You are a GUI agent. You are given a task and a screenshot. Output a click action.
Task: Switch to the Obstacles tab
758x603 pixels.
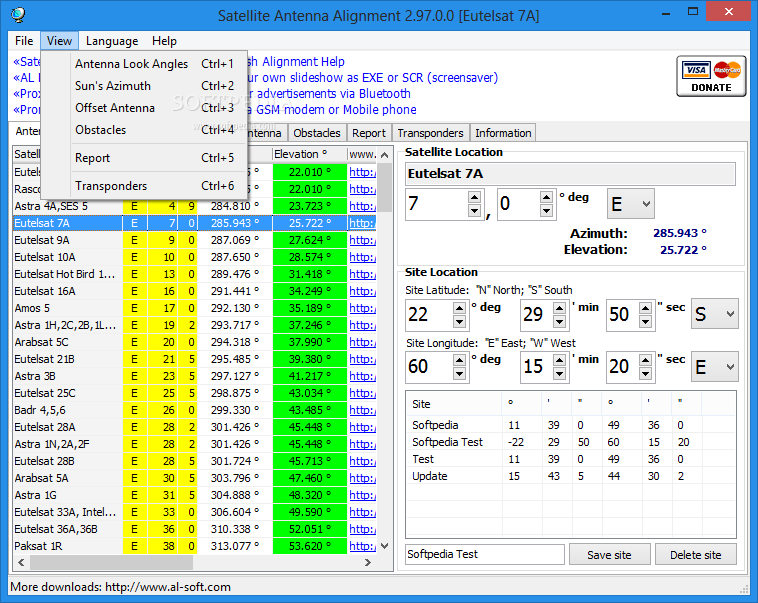tap(317, 133)
